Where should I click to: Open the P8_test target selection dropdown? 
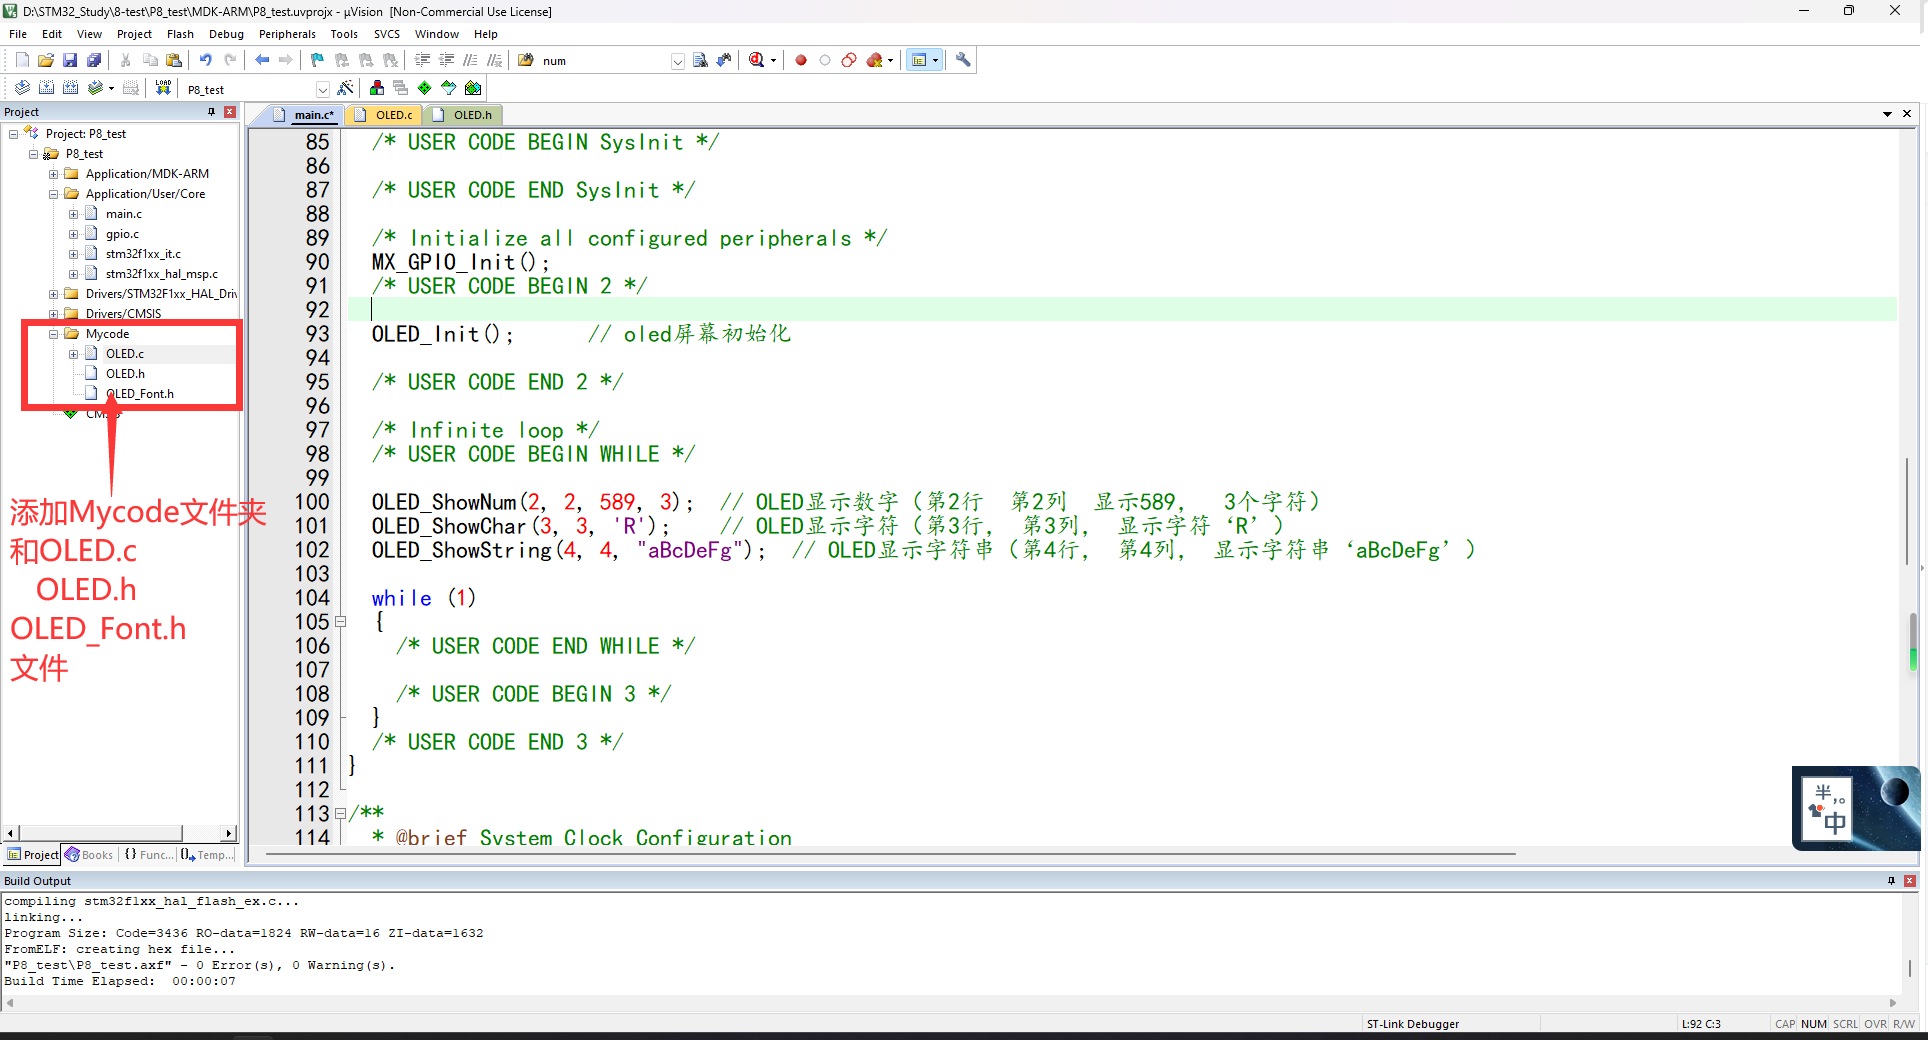click(x=322, y=88)
